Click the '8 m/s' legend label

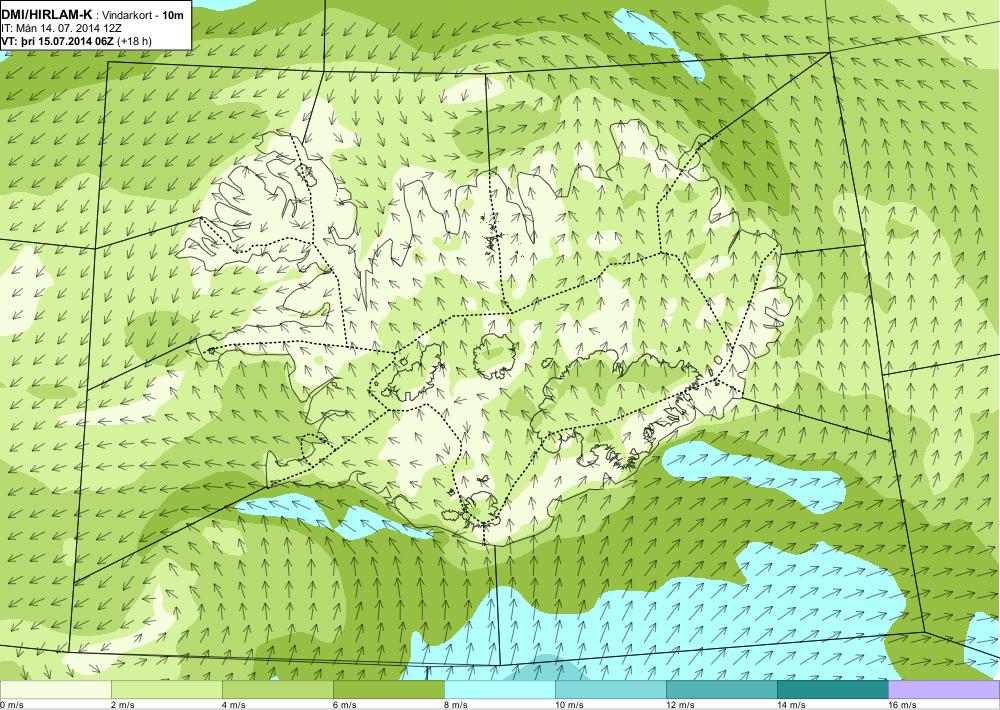click(x=455, y=705)
